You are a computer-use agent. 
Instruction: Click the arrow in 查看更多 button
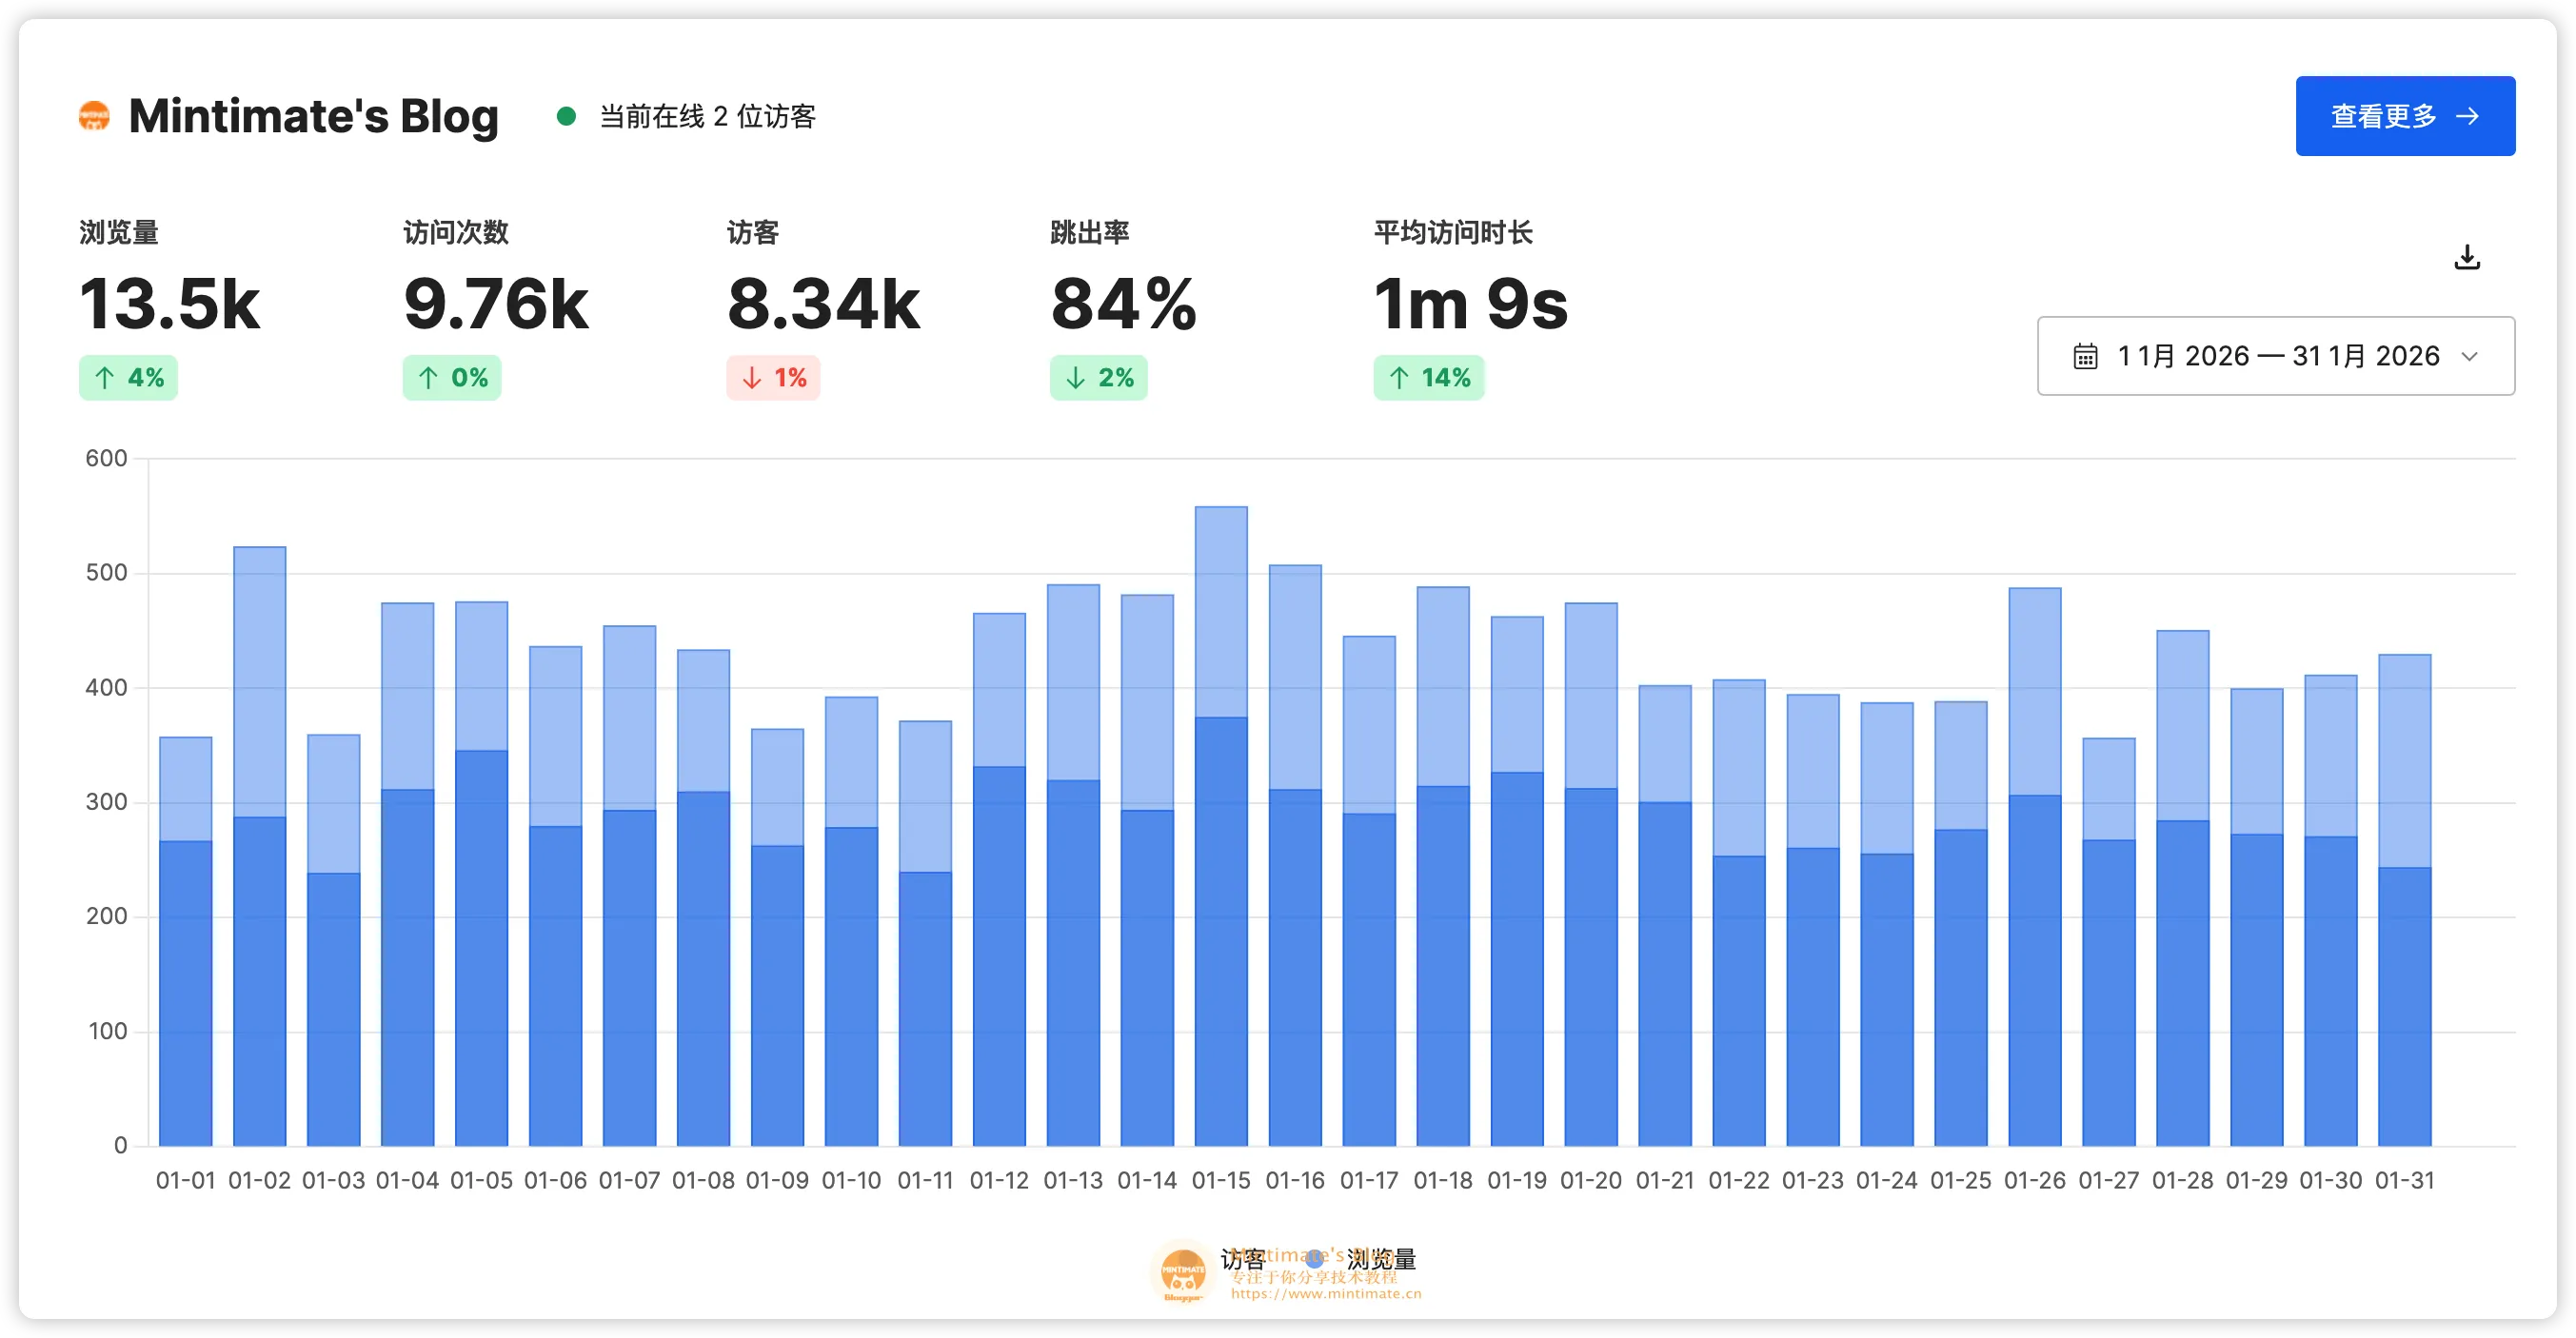click(x=2467, y=116)
